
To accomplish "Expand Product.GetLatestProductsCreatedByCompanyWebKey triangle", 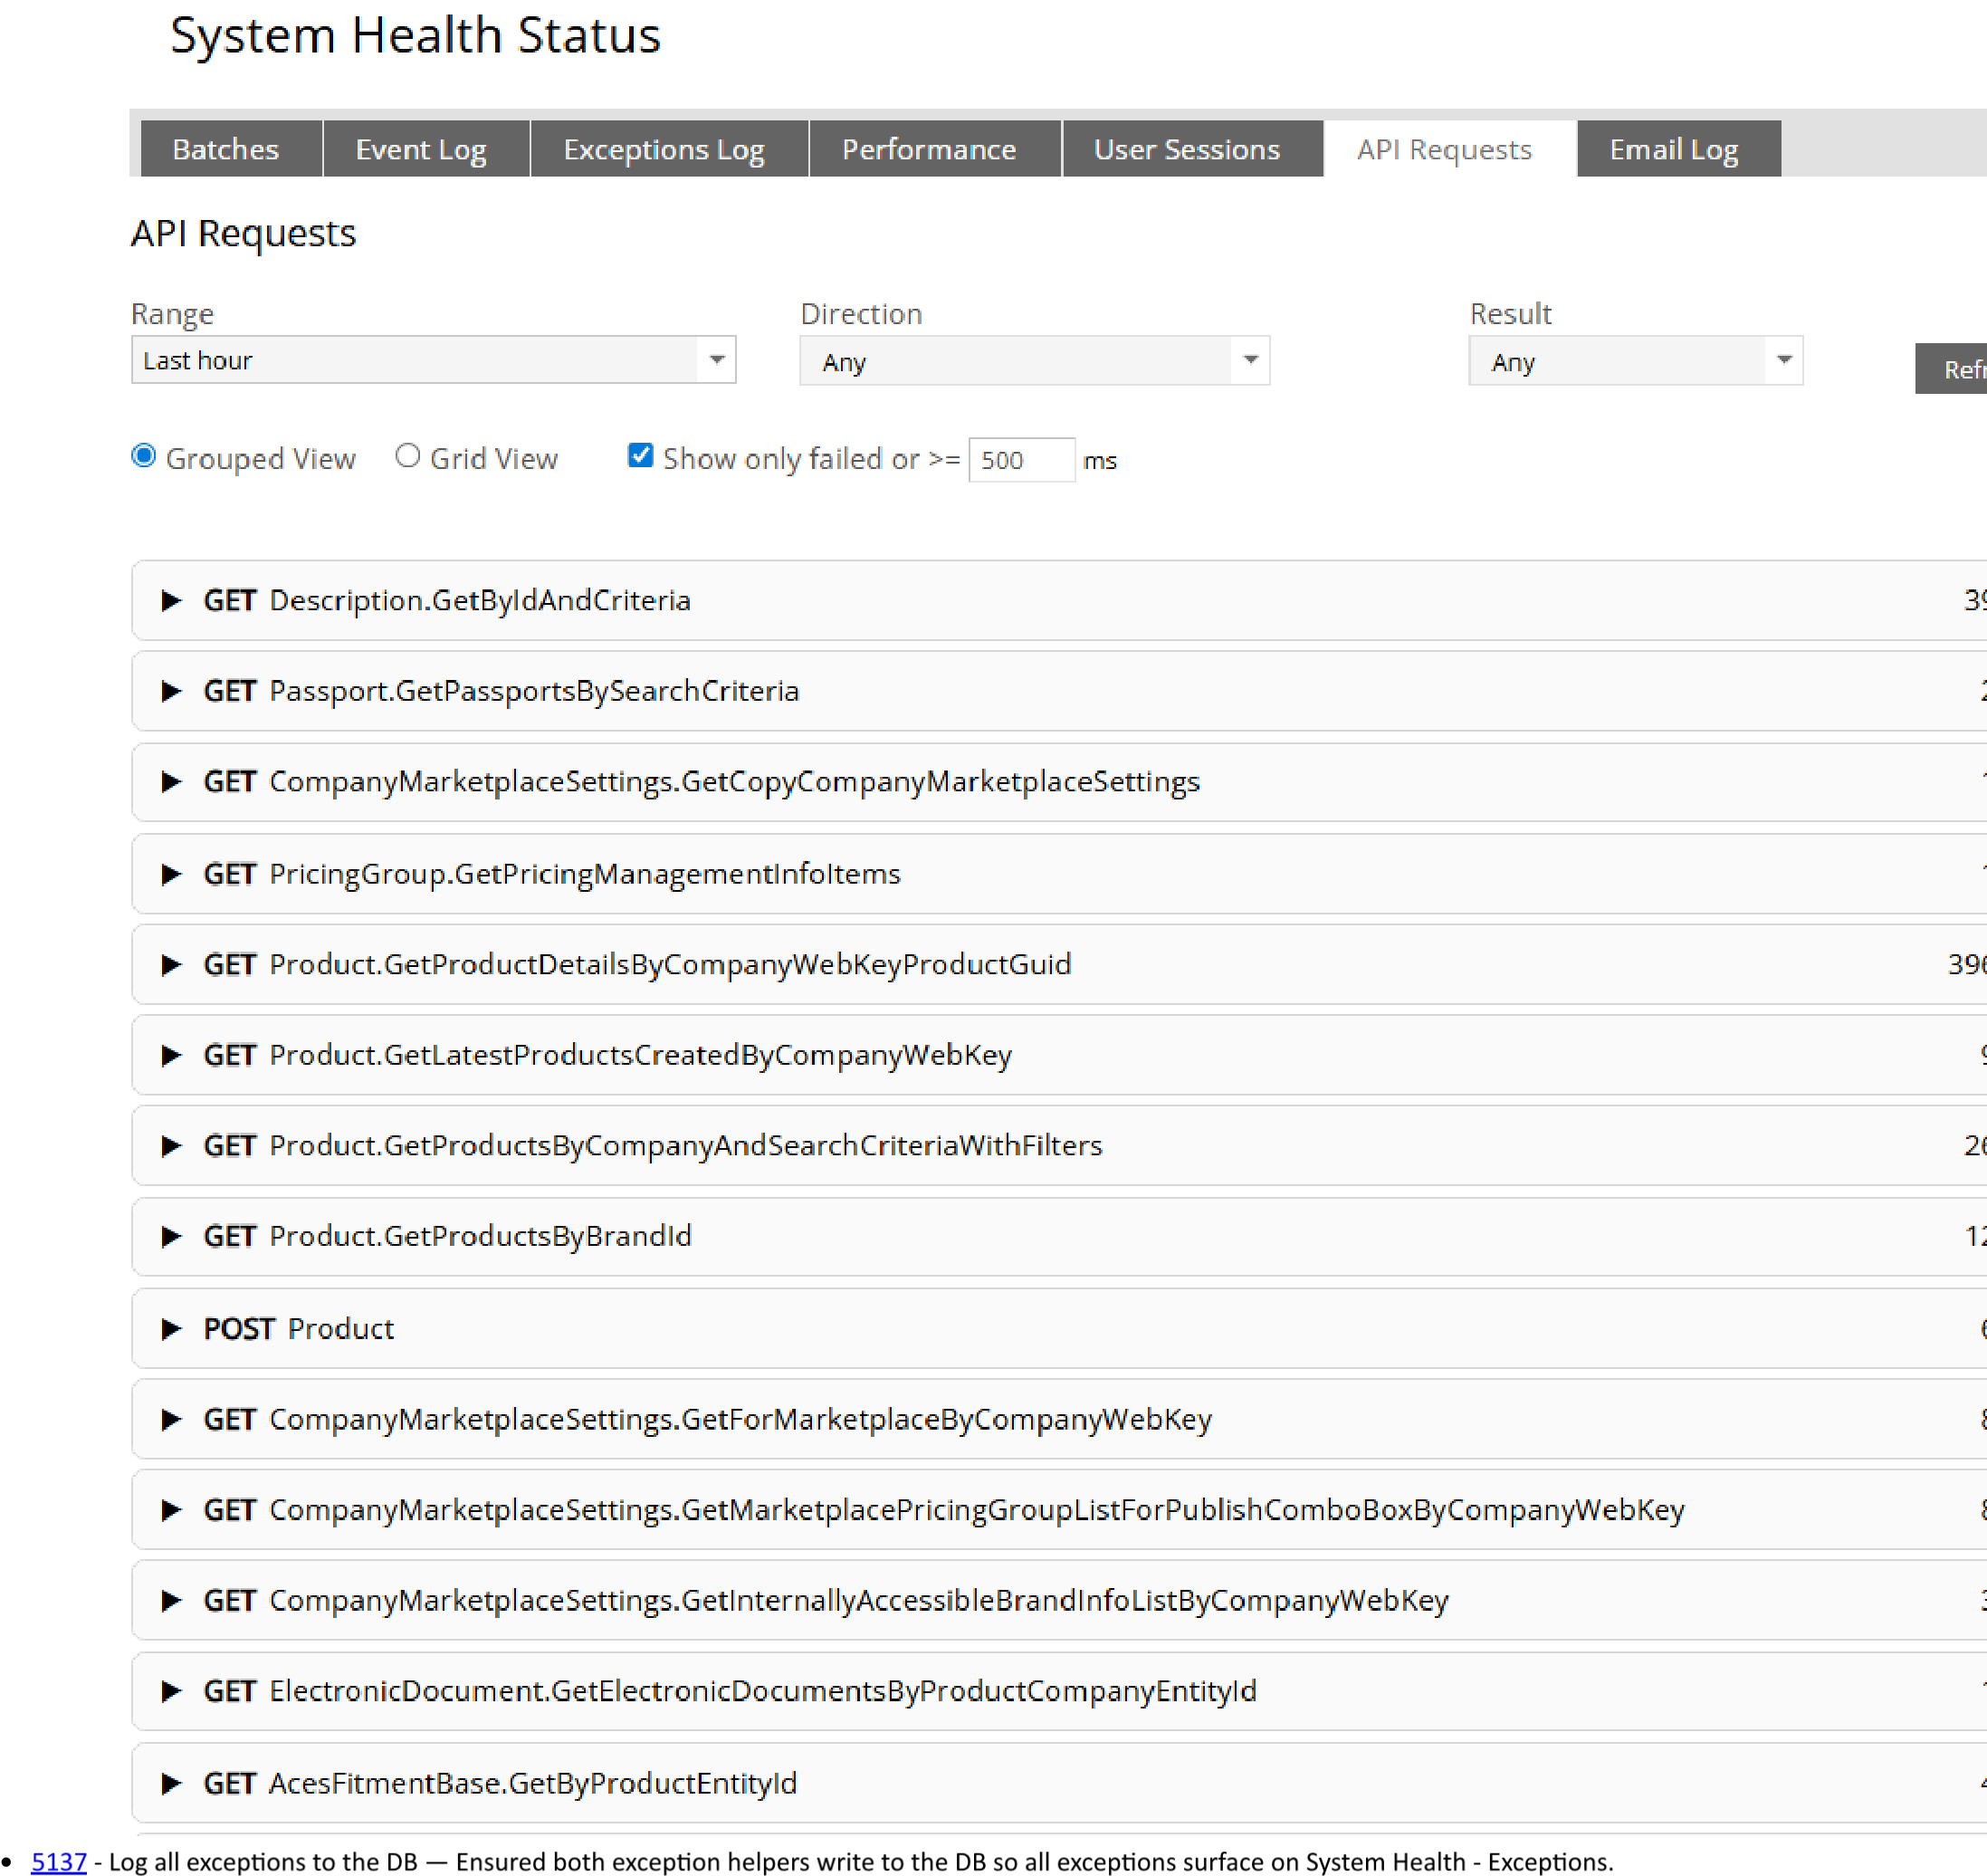I will [x=171, y=1056].
